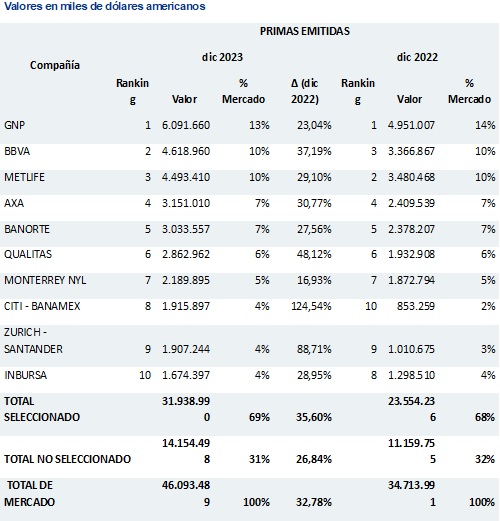Click CITI - BANAMEX variation 124,54%
The width and height of the screenshot is (500, 521).
point(311,306)
